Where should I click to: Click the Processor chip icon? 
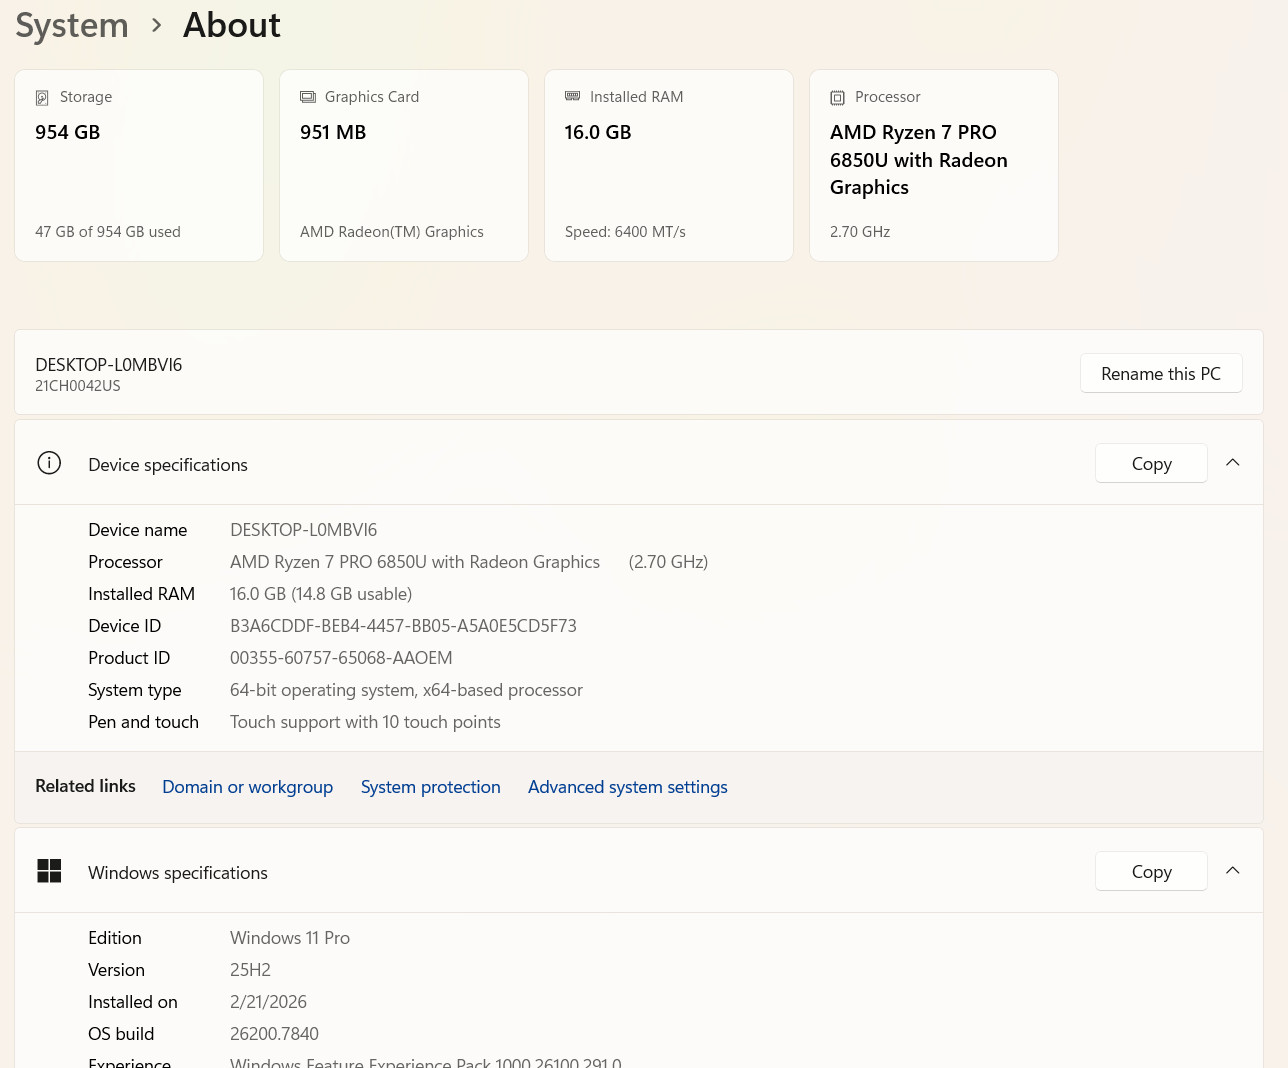(x=838, y=98)
